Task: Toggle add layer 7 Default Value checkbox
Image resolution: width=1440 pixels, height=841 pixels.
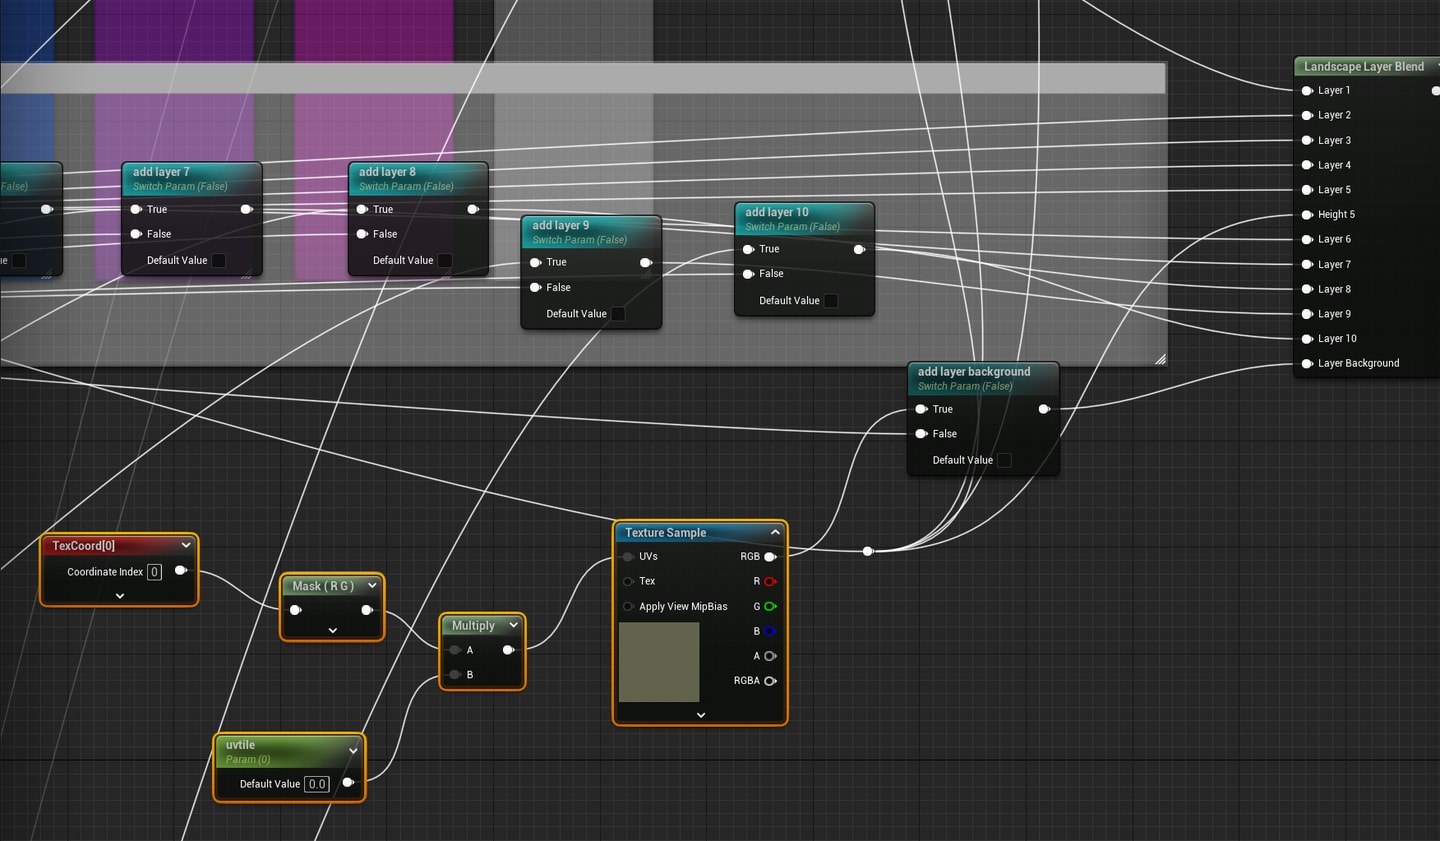Action: click(x=219, y=261)
